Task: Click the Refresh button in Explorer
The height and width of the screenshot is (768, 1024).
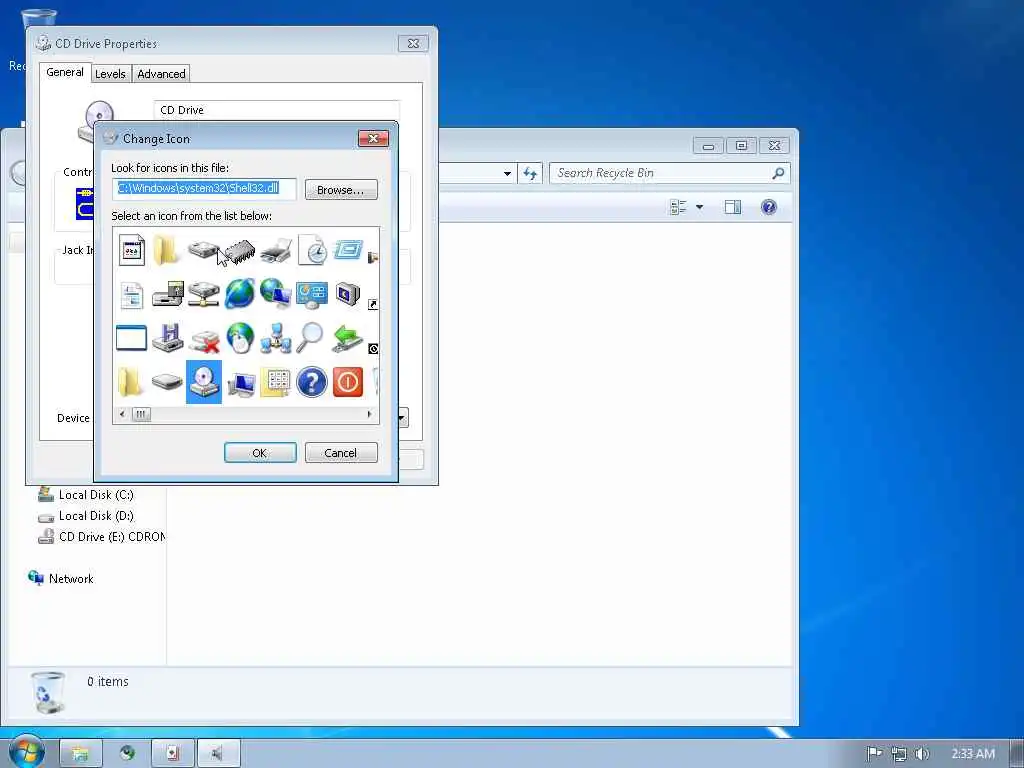Action: tap(530, 174)
